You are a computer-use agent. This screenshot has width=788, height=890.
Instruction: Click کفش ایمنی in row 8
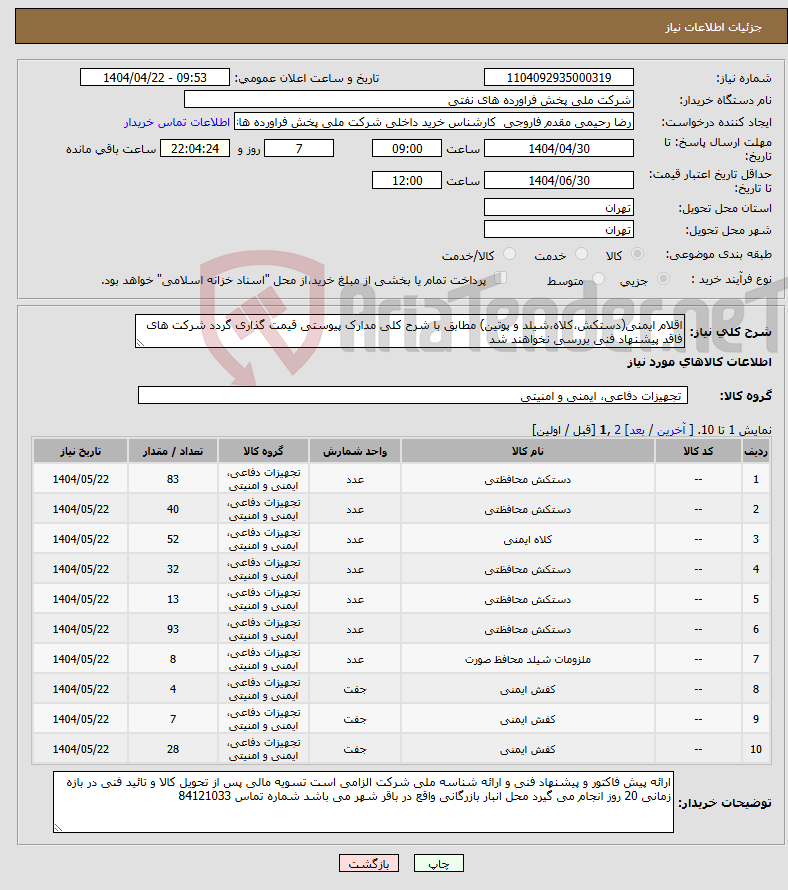[527, 690]
